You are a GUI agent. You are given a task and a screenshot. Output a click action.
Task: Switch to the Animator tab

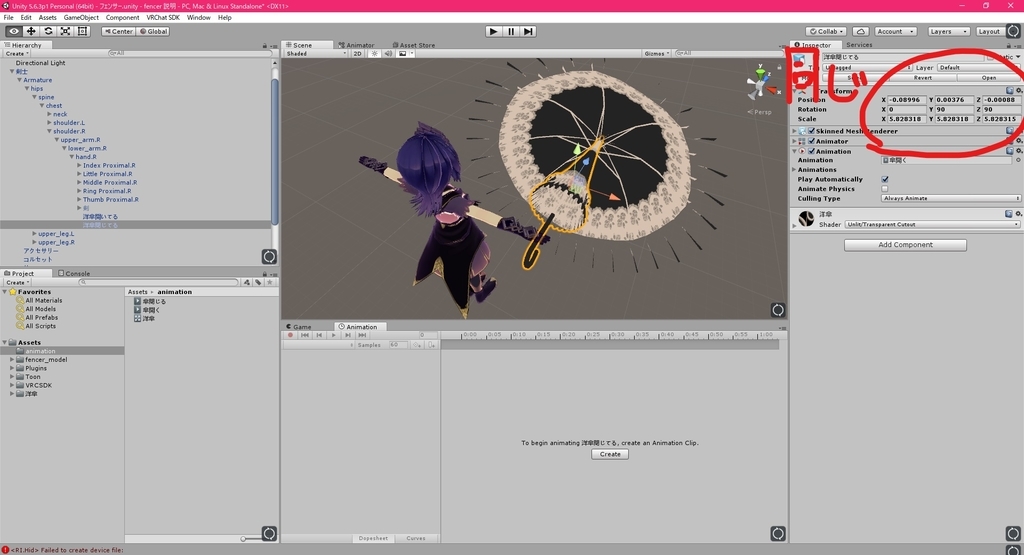click(x=356, y=45)
